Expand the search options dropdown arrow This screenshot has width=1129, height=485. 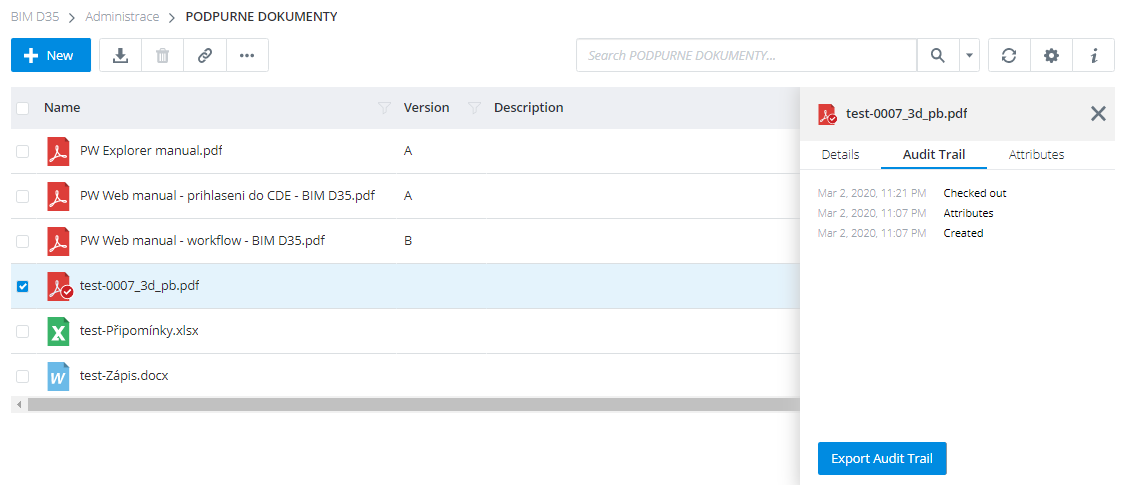tap(968, 56)
